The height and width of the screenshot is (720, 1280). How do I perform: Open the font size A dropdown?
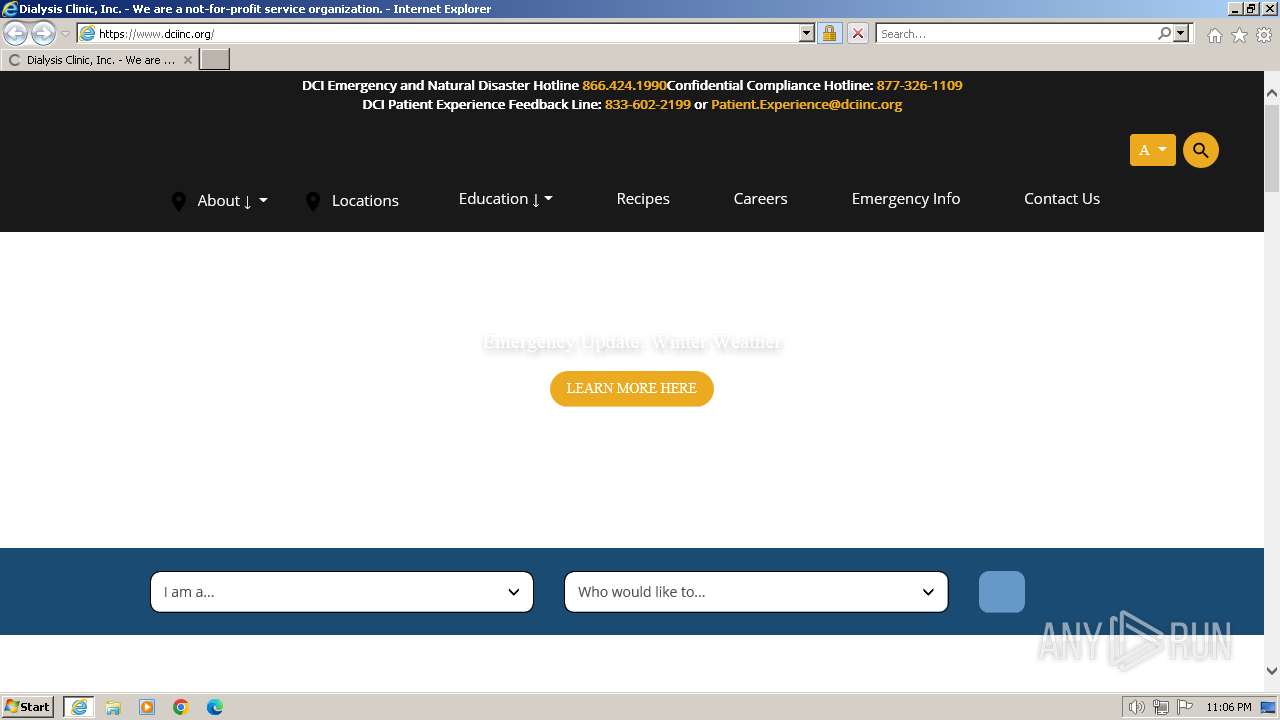(x=1153, y=150)
